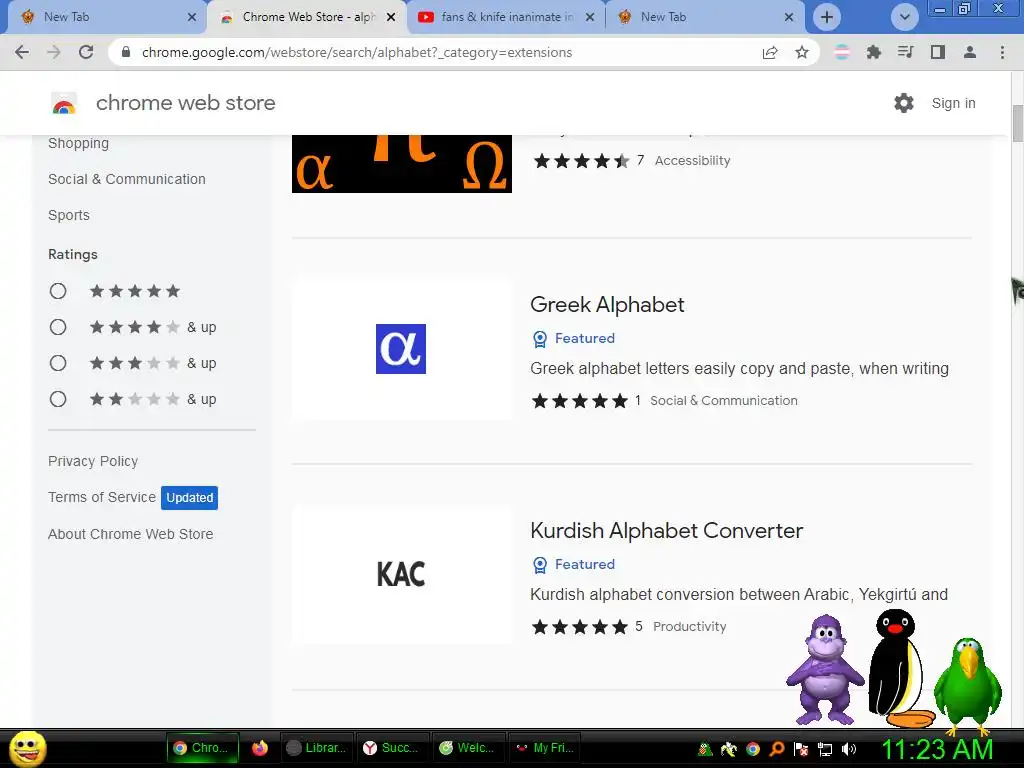Select the 5 stars rating filter
Screen dimensions: 1024x768
(58, 291)
